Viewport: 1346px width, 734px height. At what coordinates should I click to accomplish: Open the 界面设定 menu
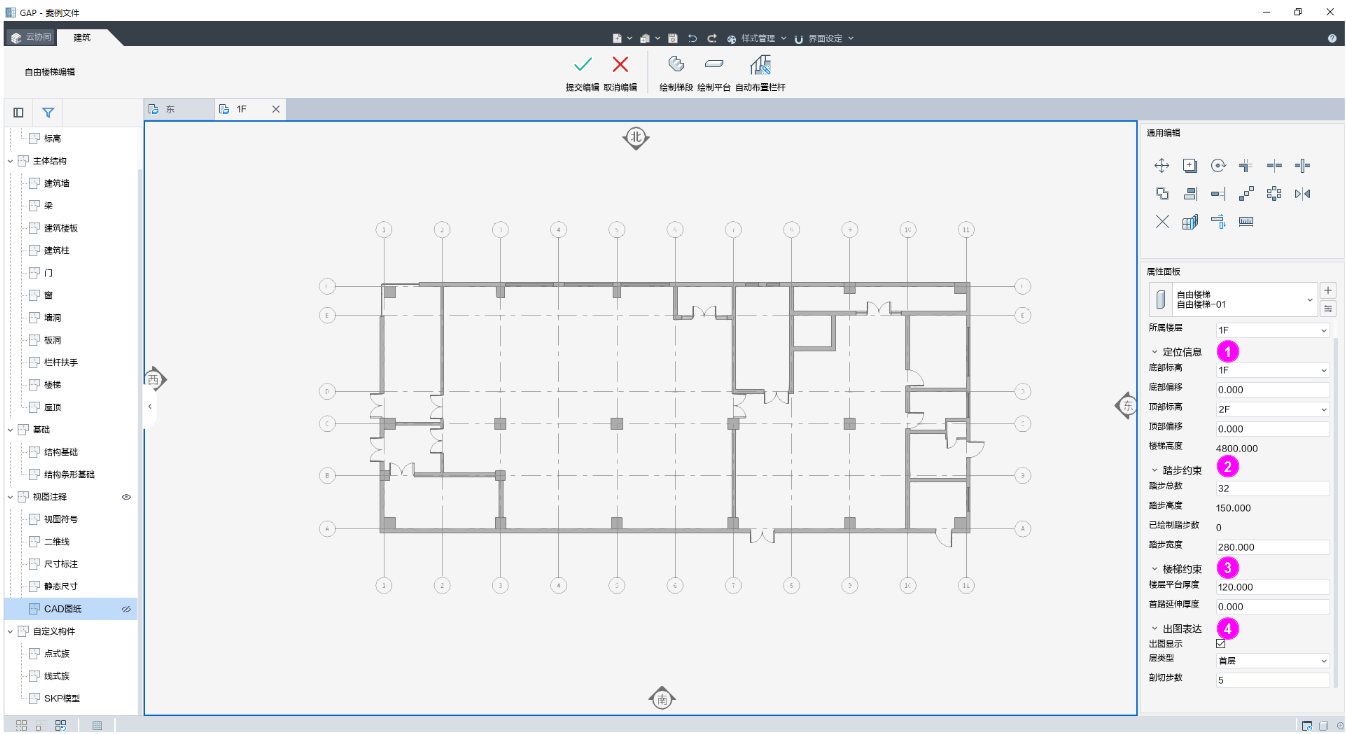(x=825, y=38)
